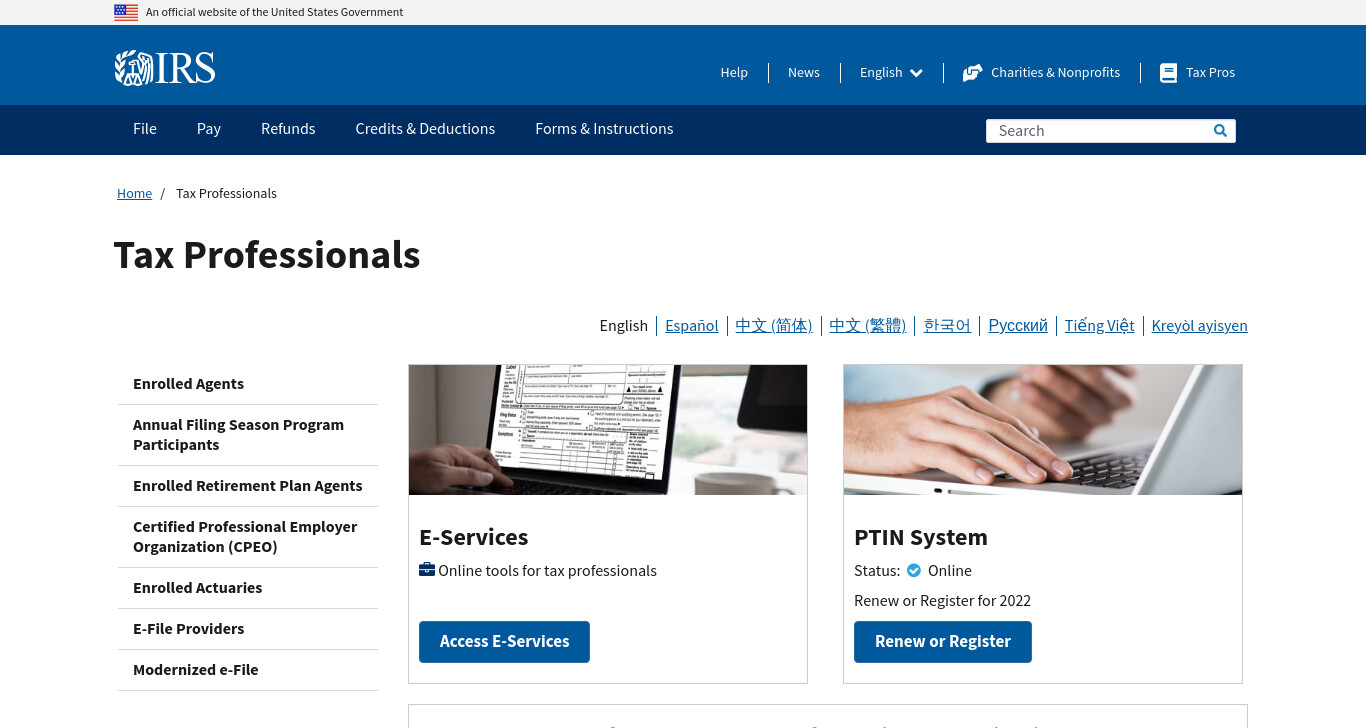
Task: Expand the English language dropdown
Action: pyautogui.click(x=891, y=72)
